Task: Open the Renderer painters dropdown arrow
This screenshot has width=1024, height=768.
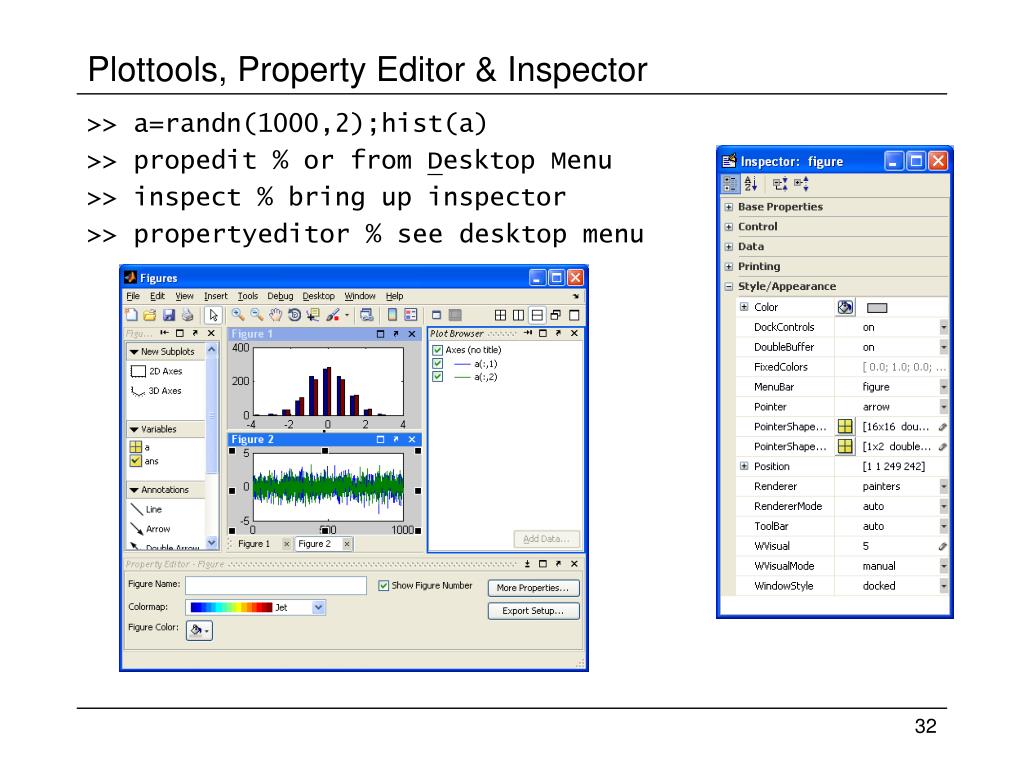Action: coord(944,487)
